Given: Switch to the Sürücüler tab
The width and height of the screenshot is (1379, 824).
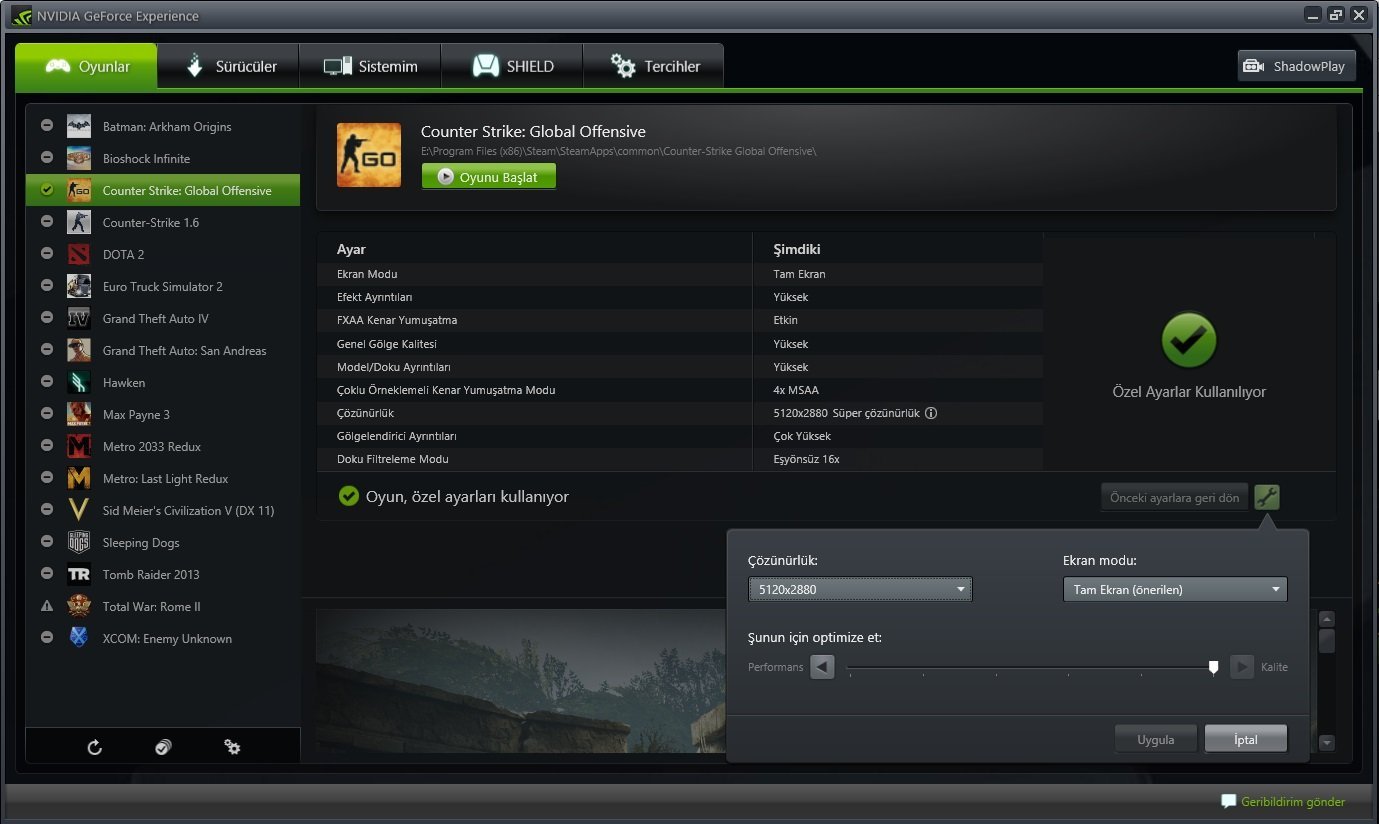Looking at the screenshot, I should (x=227, y=65).
